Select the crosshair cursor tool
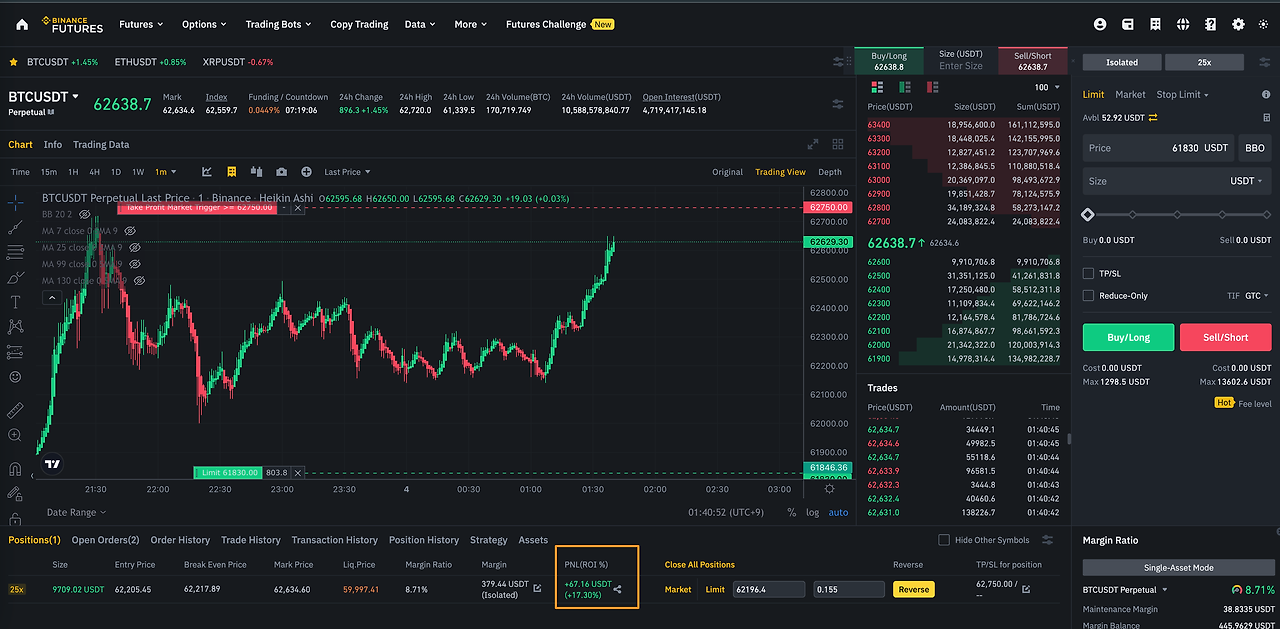 (x=15, y=202)
